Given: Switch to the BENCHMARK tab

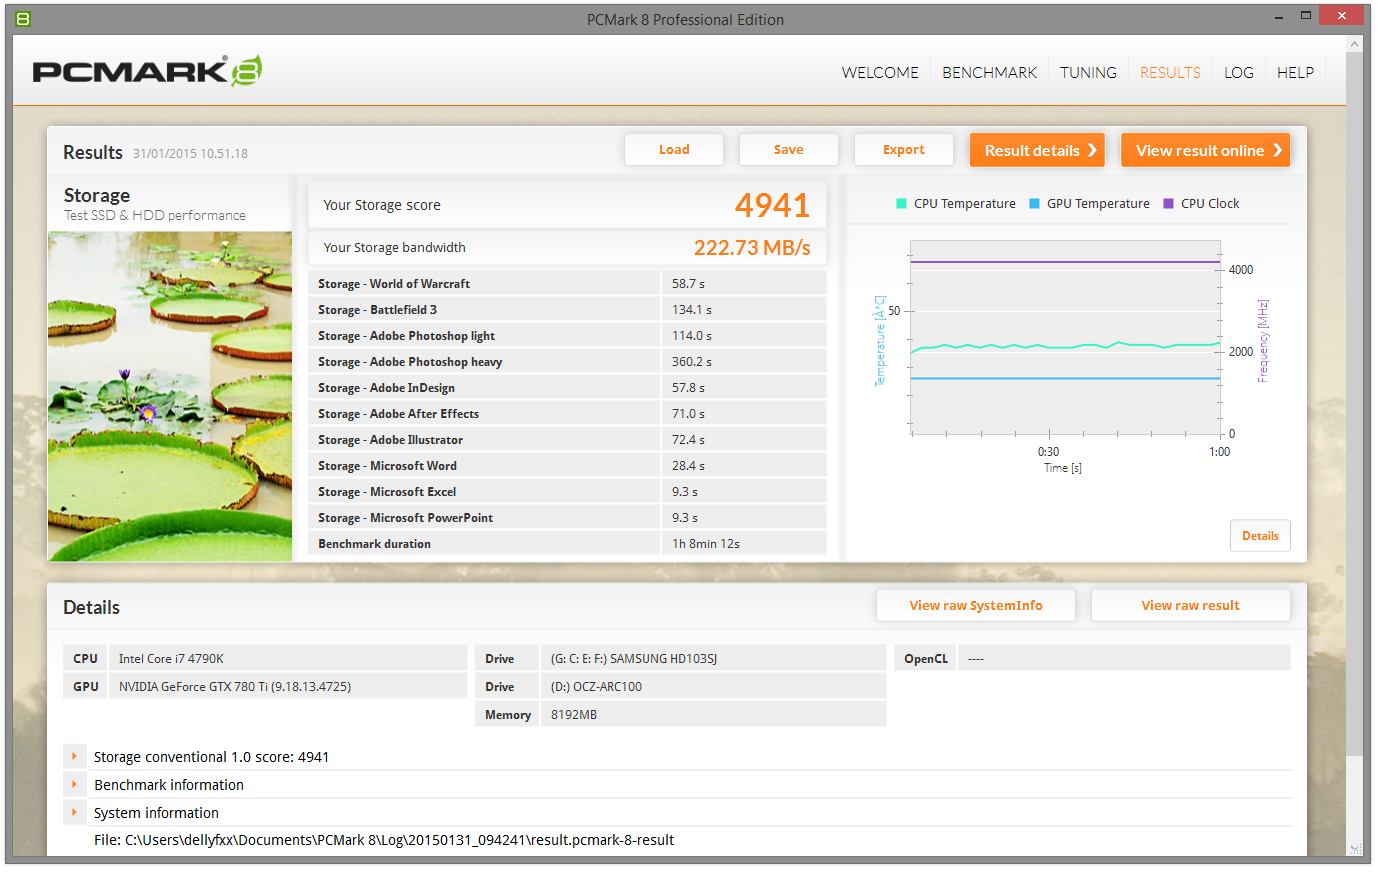Looking at the screenshot, I should (x=990, y=73).
